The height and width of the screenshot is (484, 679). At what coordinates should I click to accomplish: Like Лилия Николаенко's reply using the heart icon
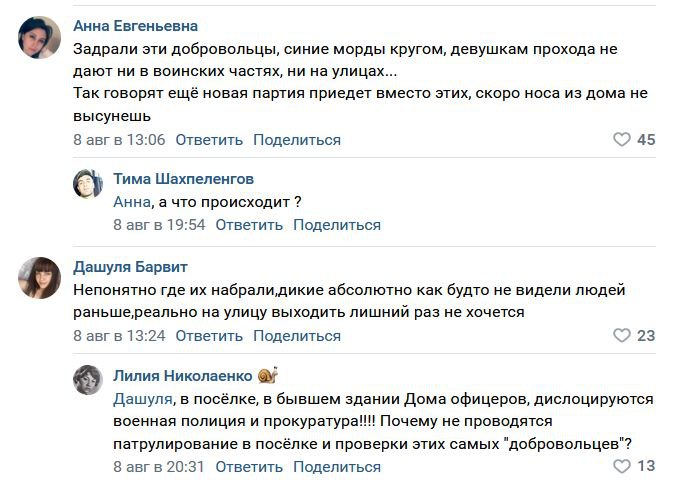[x=622, y=466]
